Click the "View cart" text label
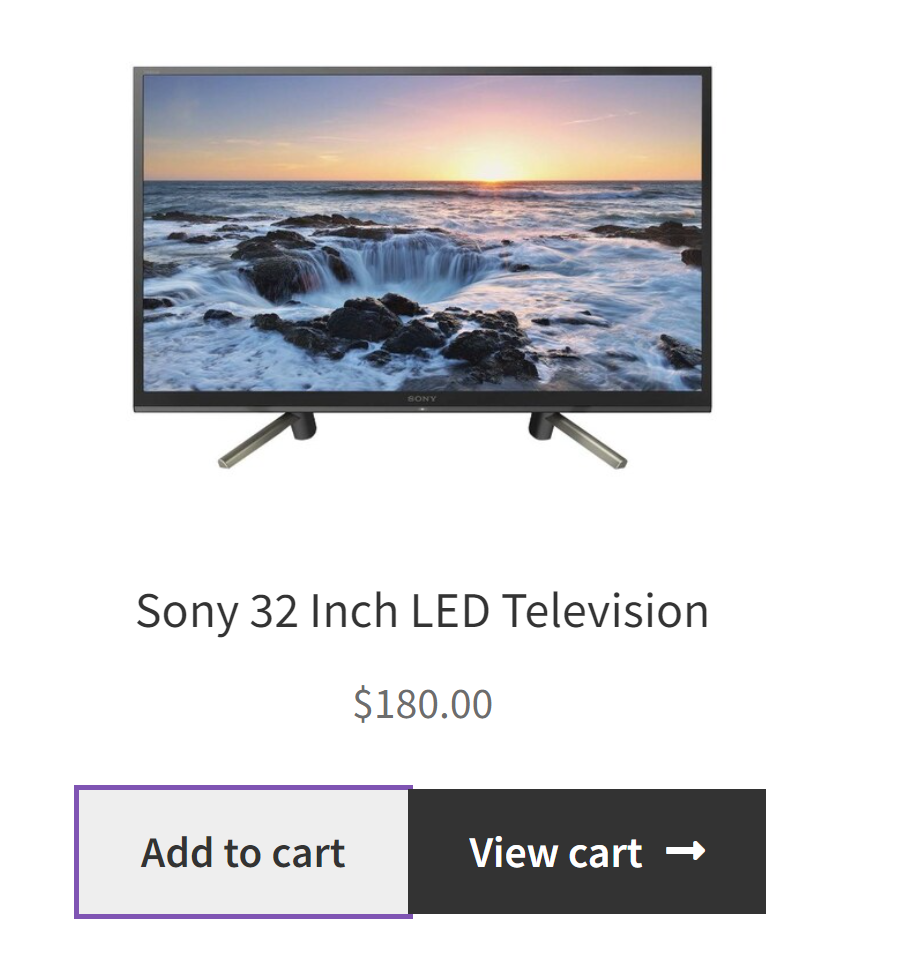The height and width of the screenshot is (962, 901). 556,852
